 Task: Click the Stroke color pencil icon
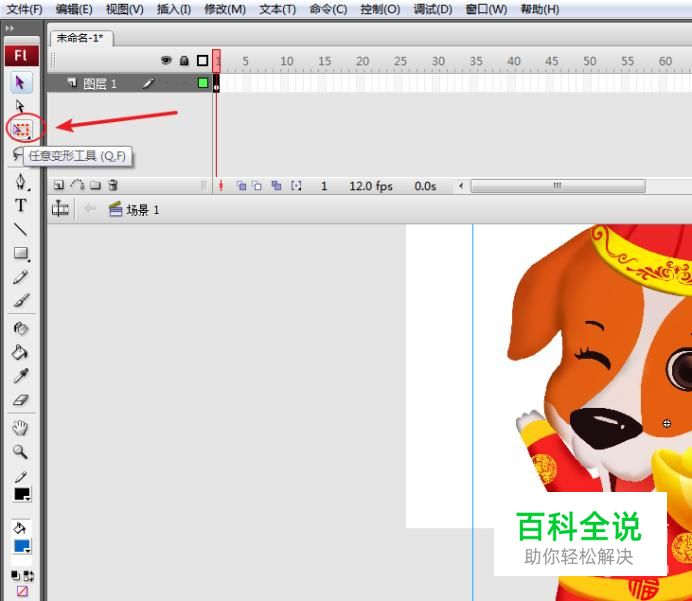point(20,477)
